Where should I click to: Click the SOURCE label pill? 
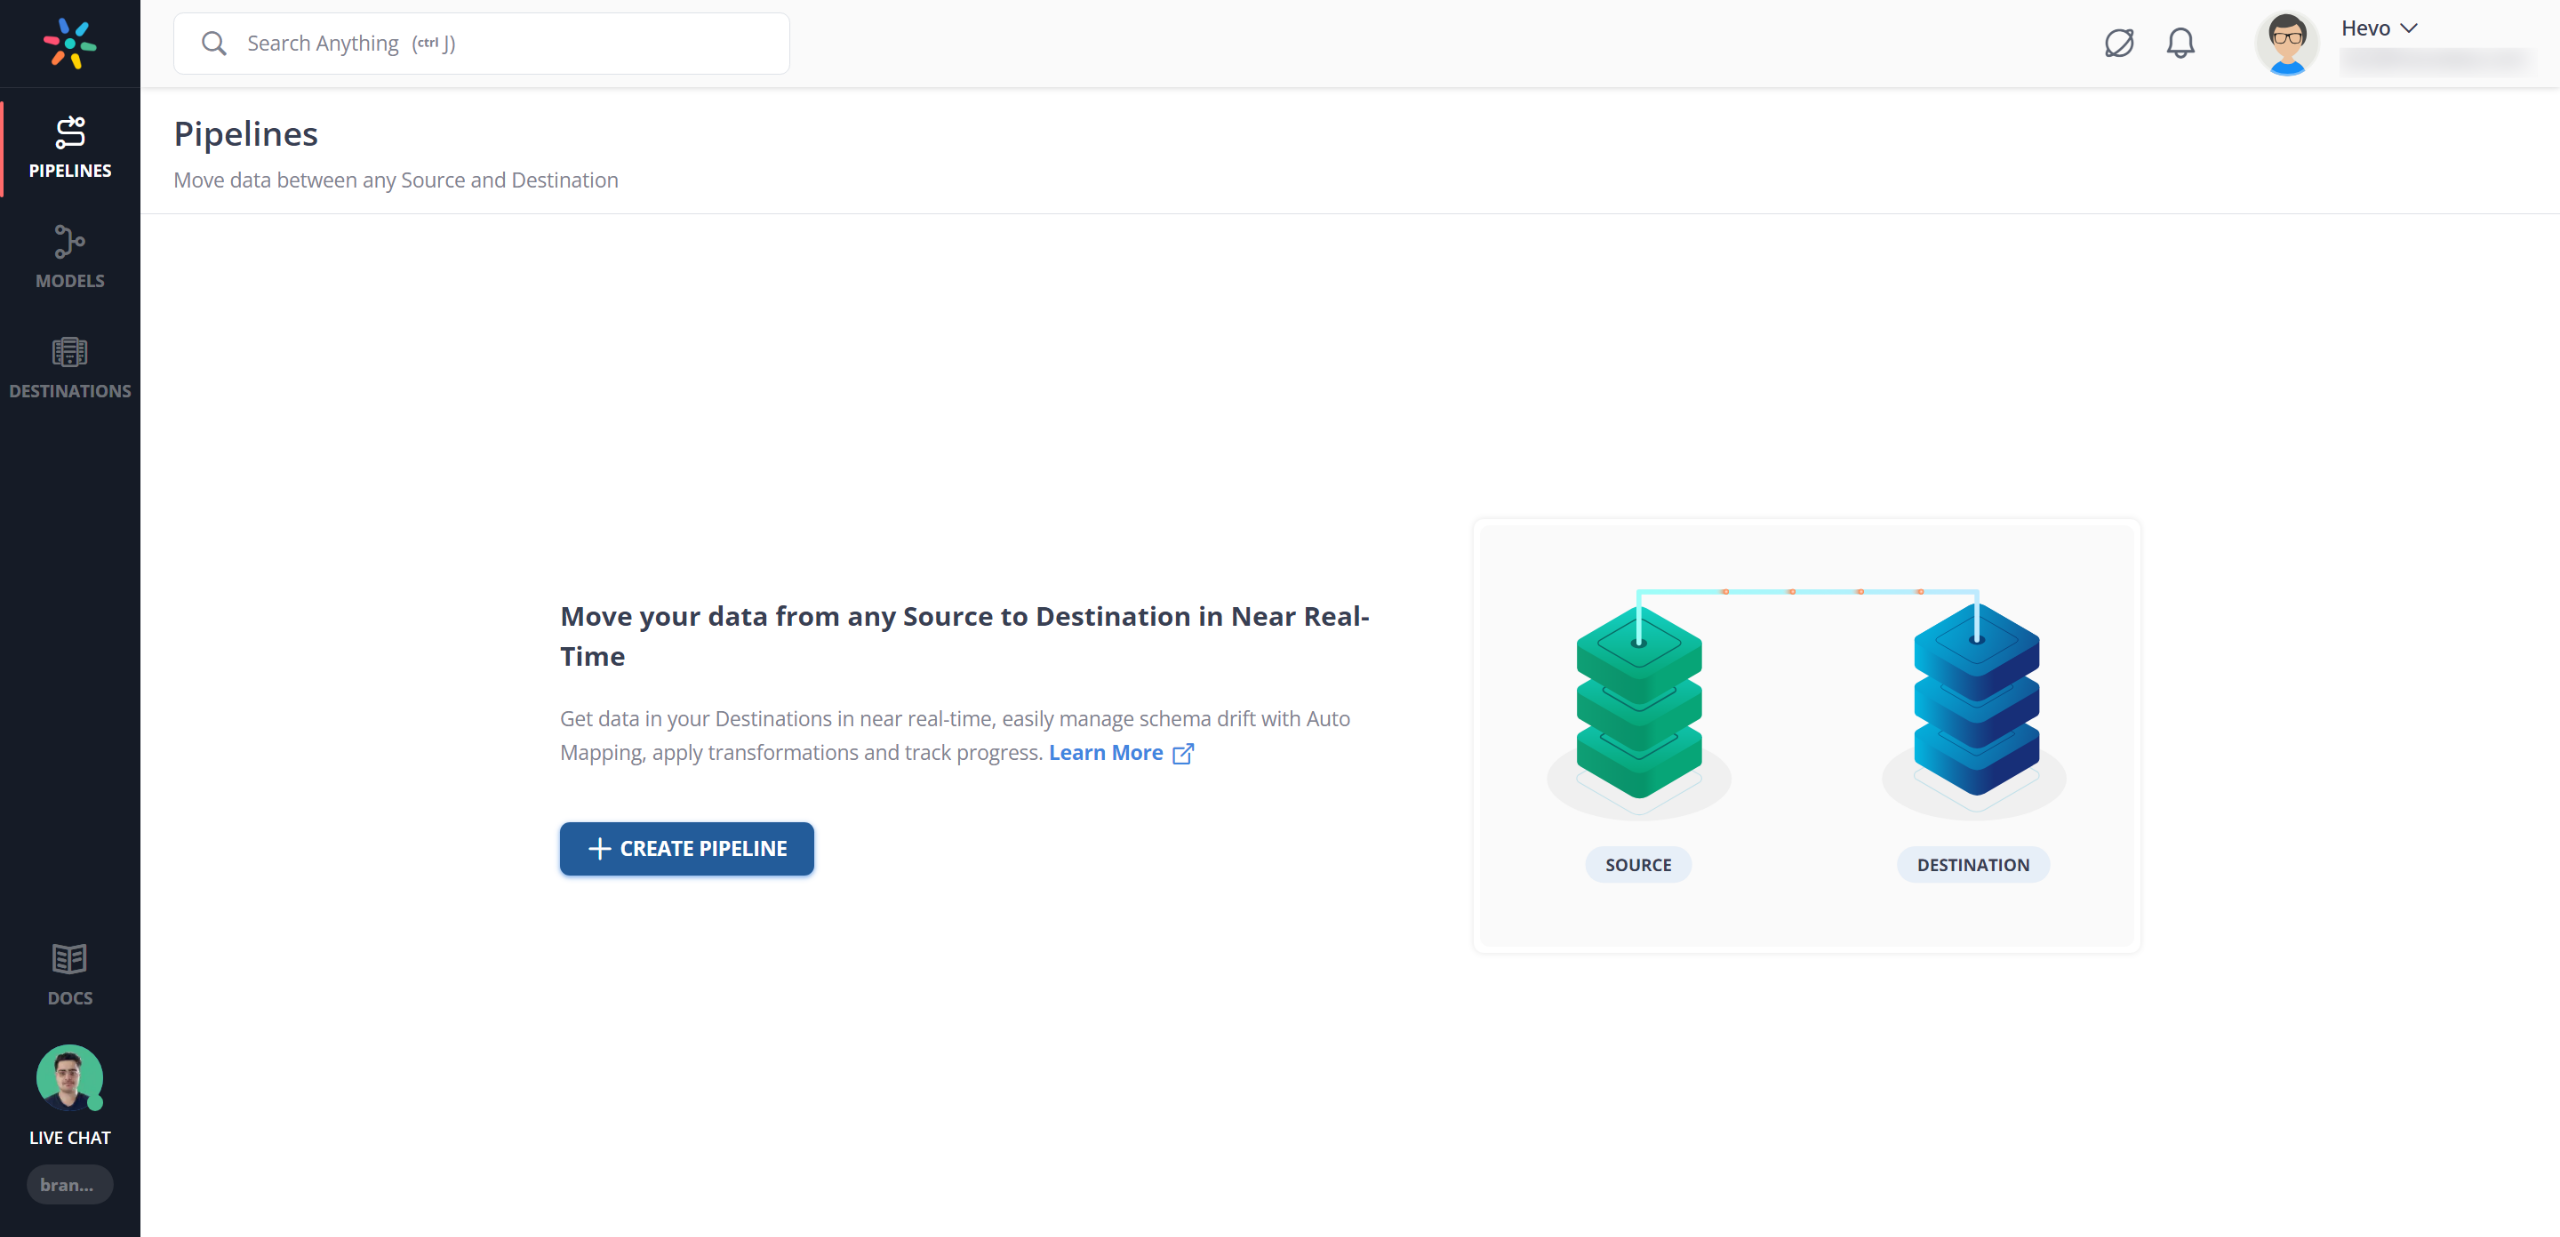[x=1637, y=864]
